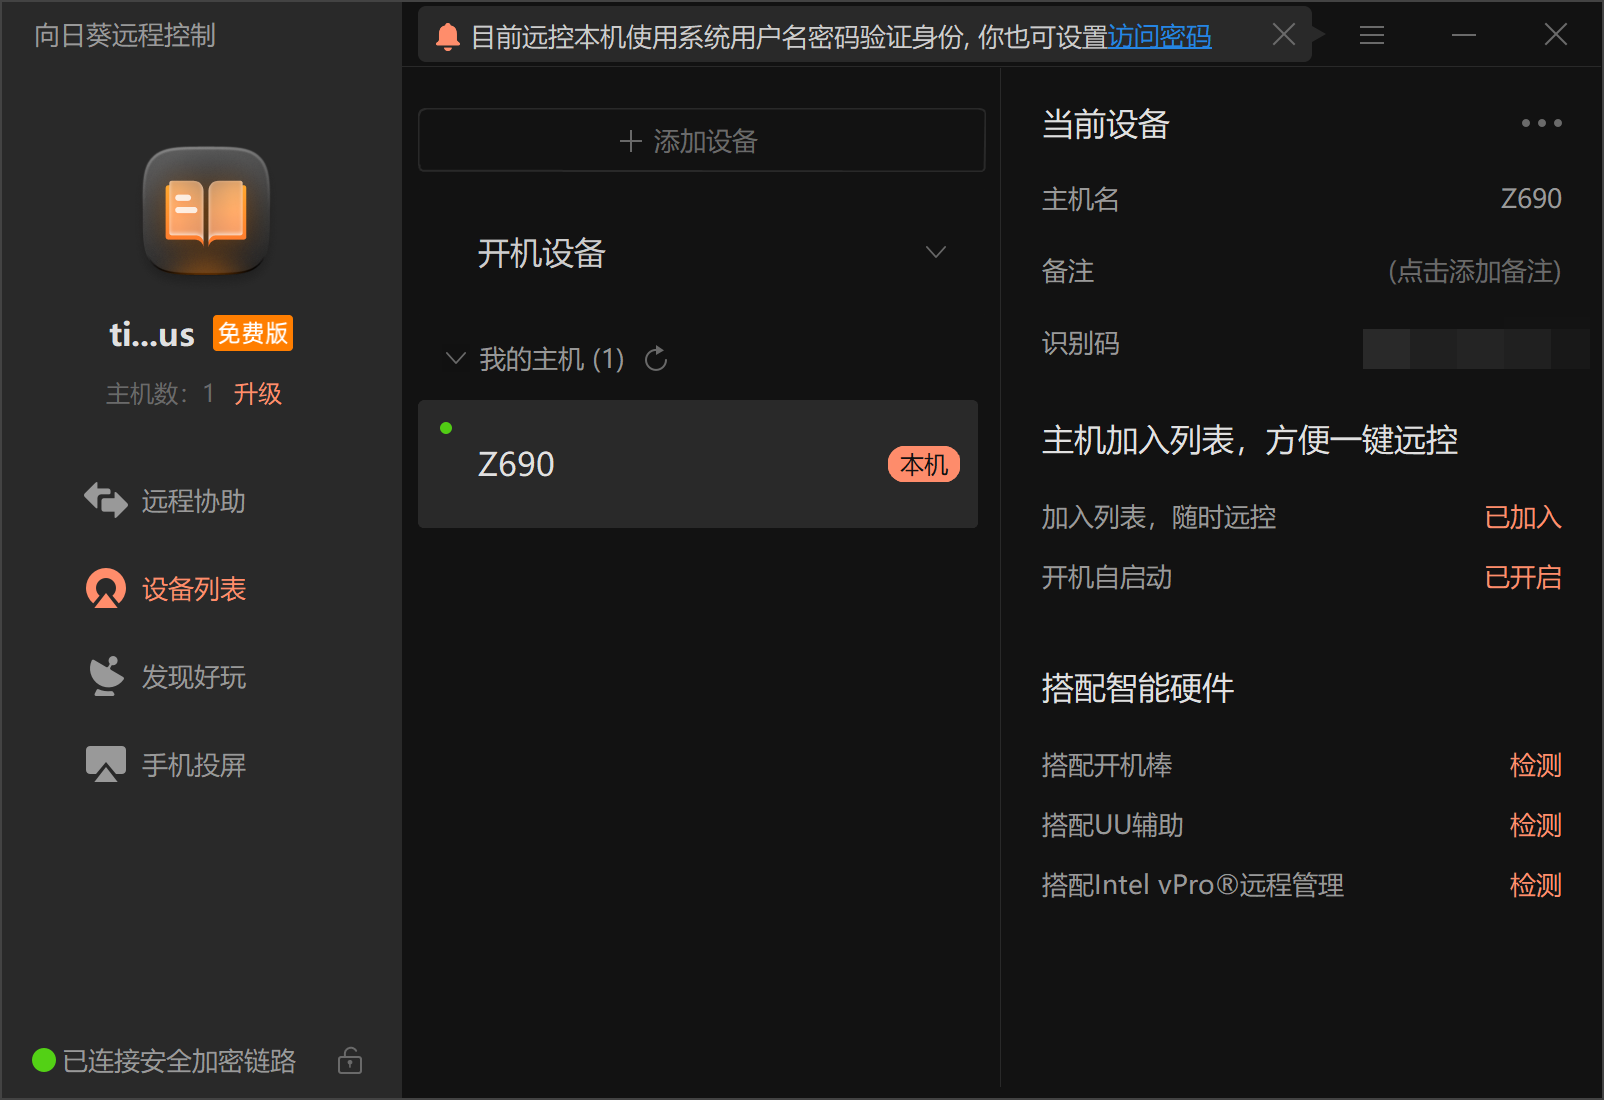
Task: Click the 远程协助 arrows icon
Action: [x=106, y=500]
